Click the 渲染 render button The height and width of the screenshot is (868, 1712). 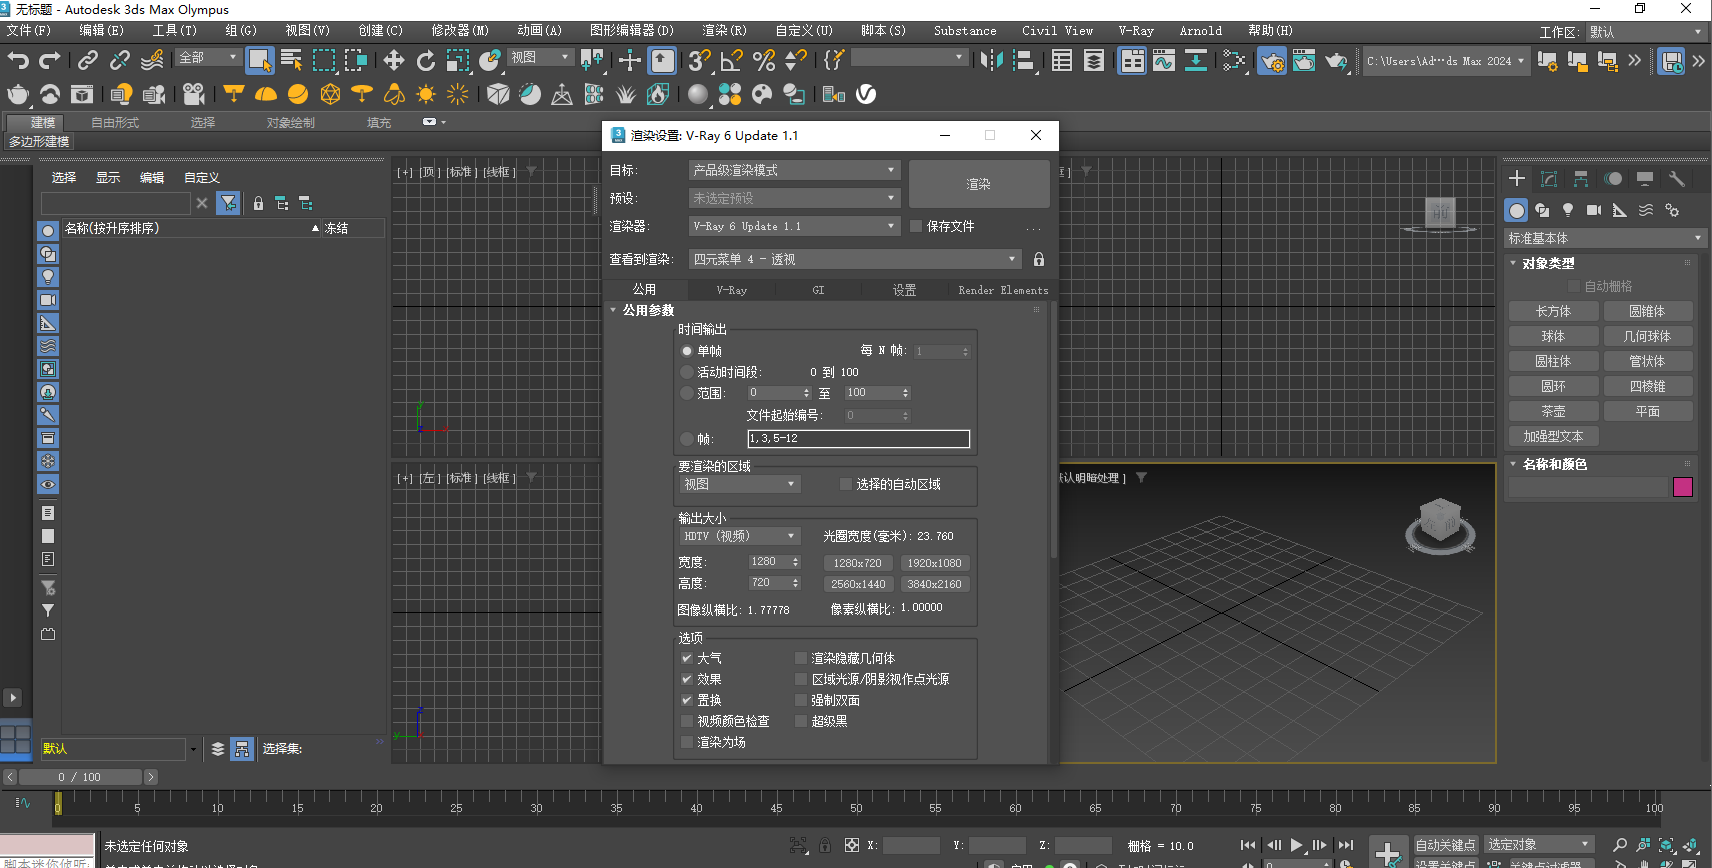(978, 184)
